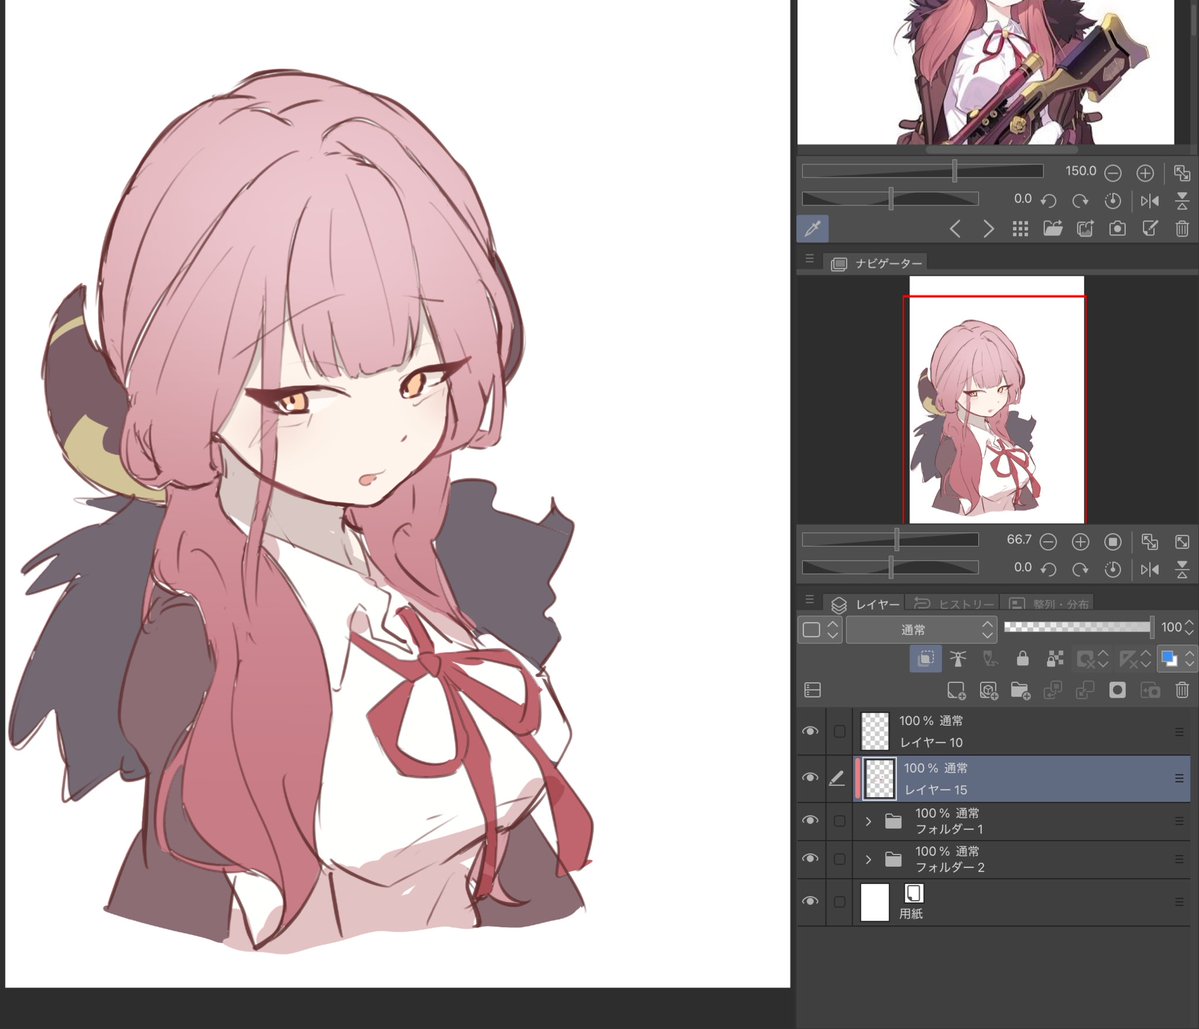Hide フォルダー 2
This screenshot has height=1029, width=1199.
tap(810, 859)
